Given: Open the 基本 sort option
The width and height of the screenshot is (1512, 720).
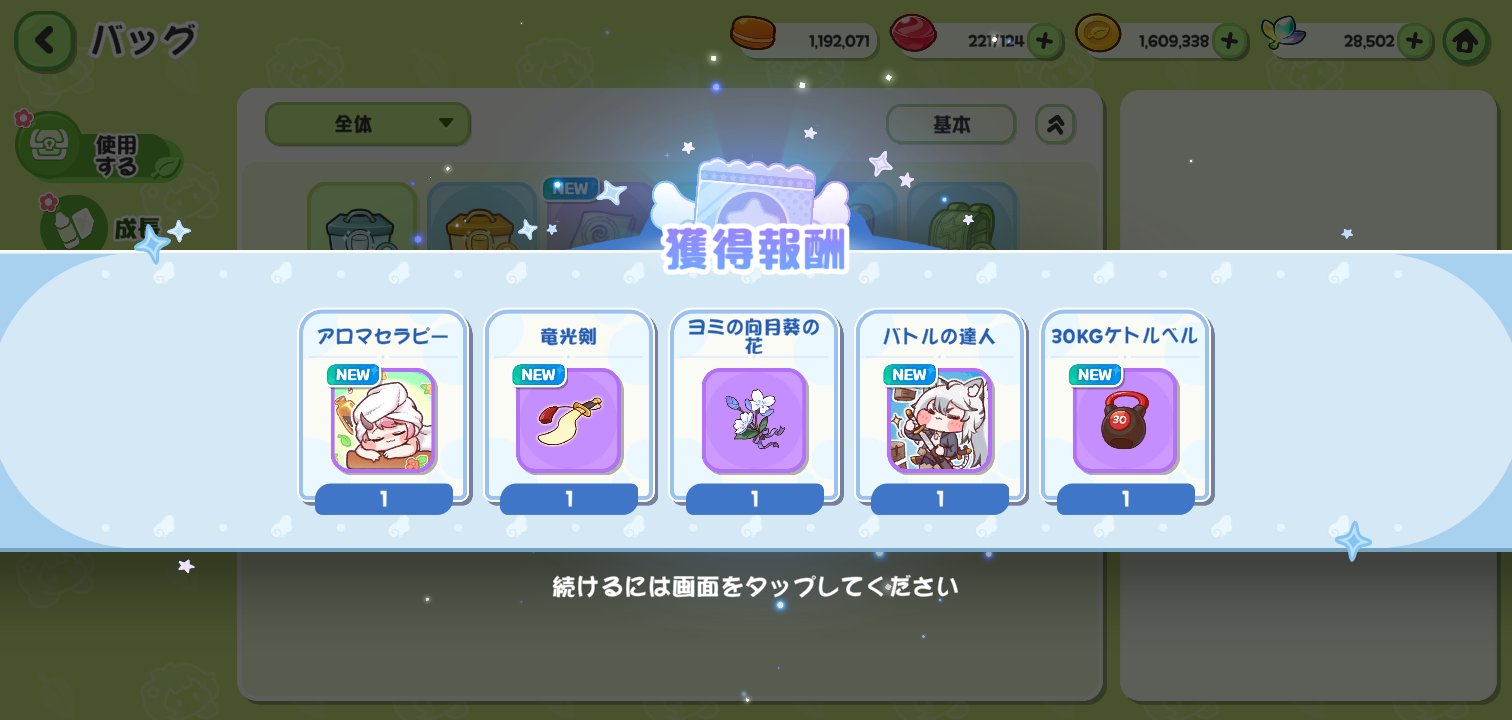Looking at the screenshot, I should point(951,125).
